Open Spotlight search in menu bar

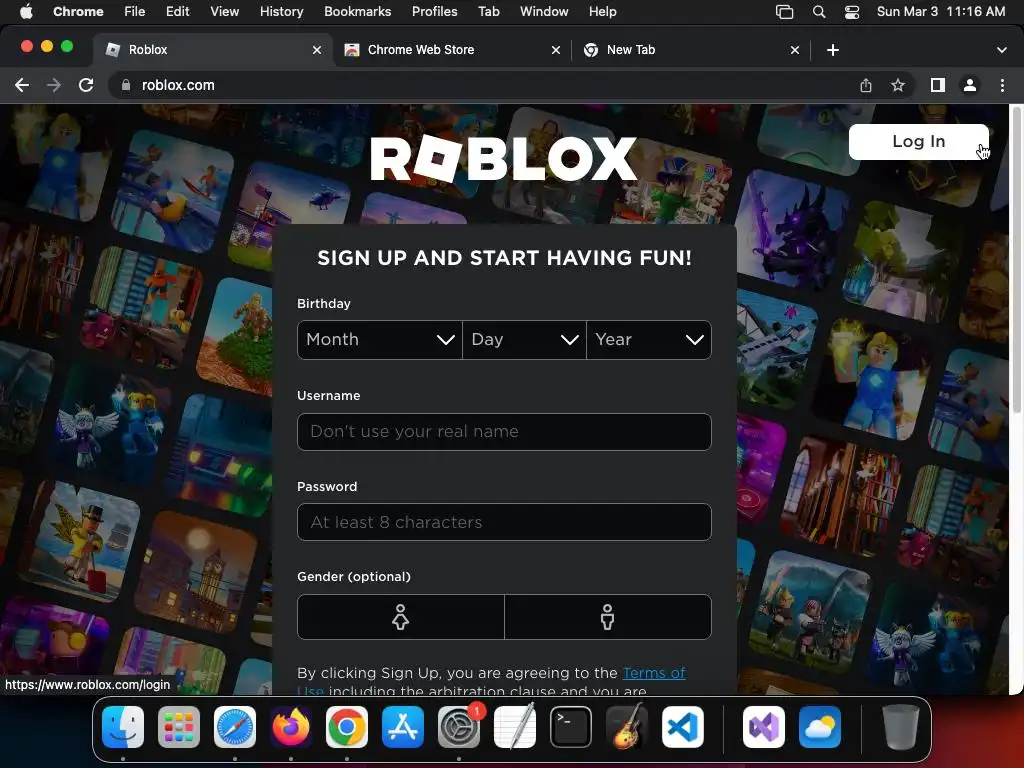819,12
